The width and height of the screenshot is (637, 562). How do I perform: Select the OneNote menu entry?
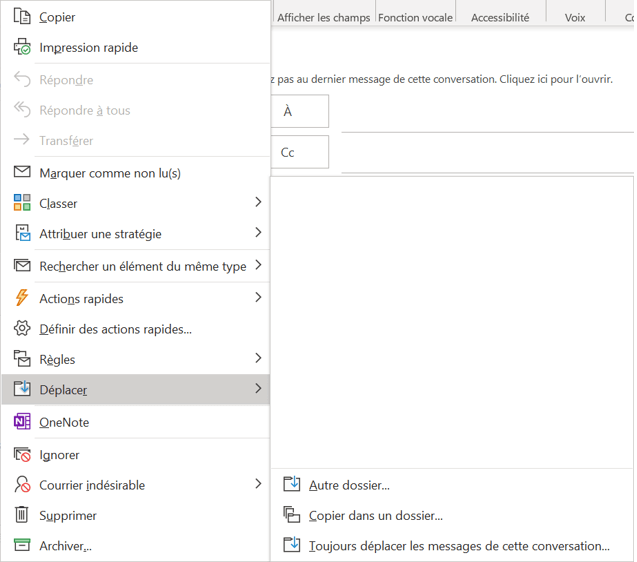pyautogui.click(x=136, y=422)
